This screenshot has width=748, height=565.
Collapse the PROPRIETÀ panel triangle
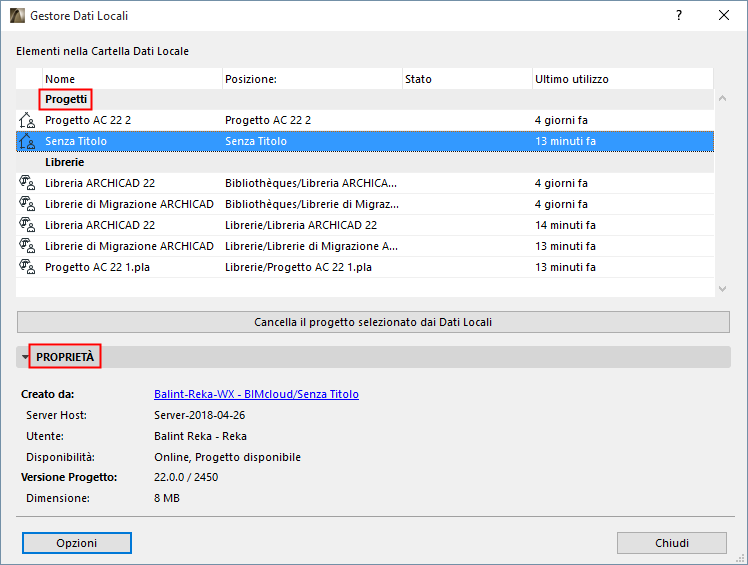tap(25, 357)
